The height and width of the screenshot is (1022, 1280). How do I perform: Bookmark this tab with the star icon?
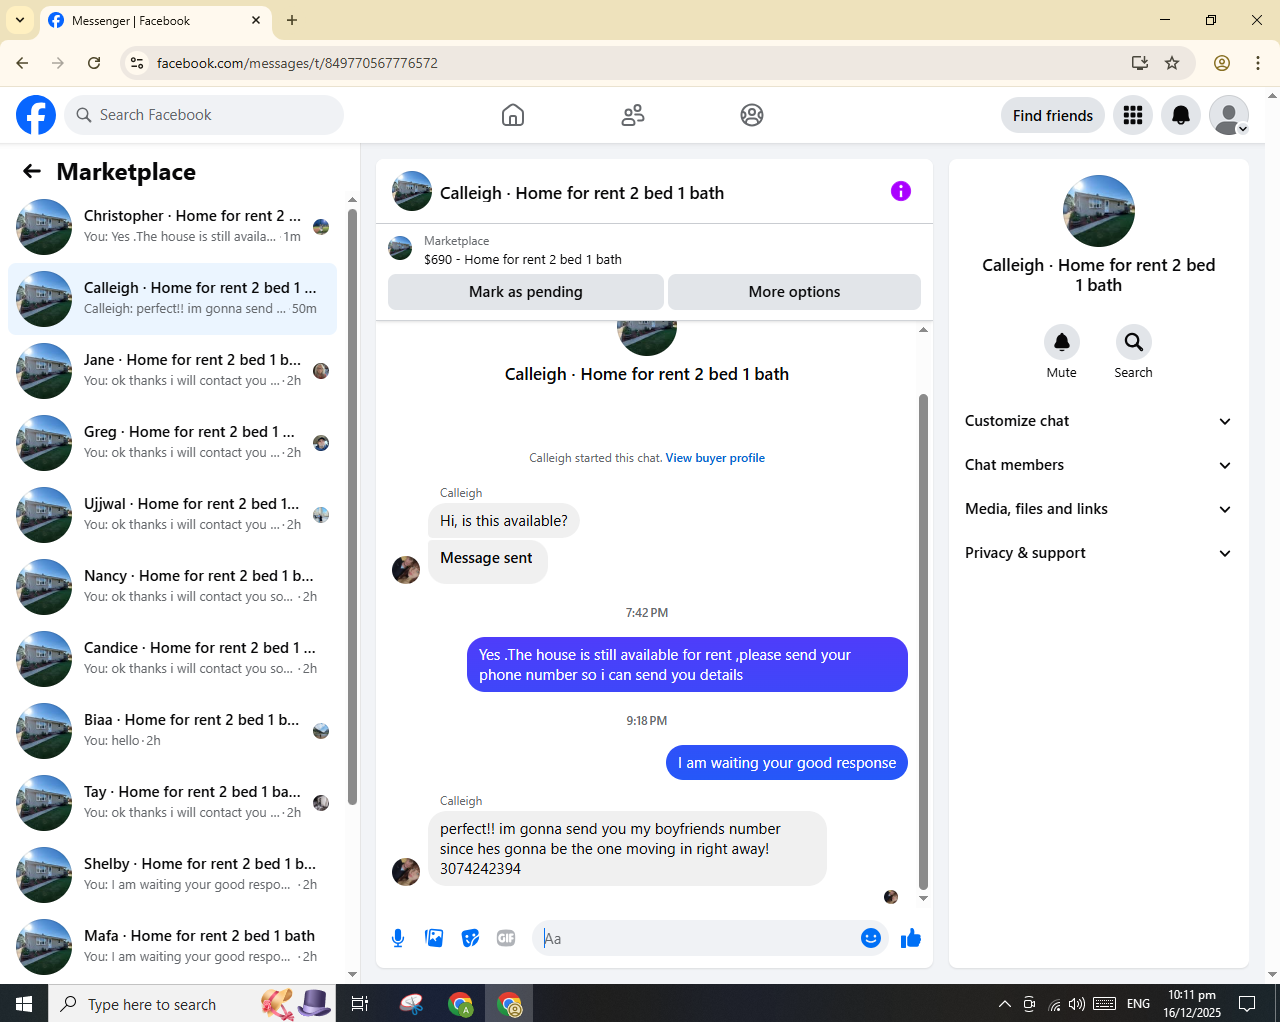point(1172,63)
